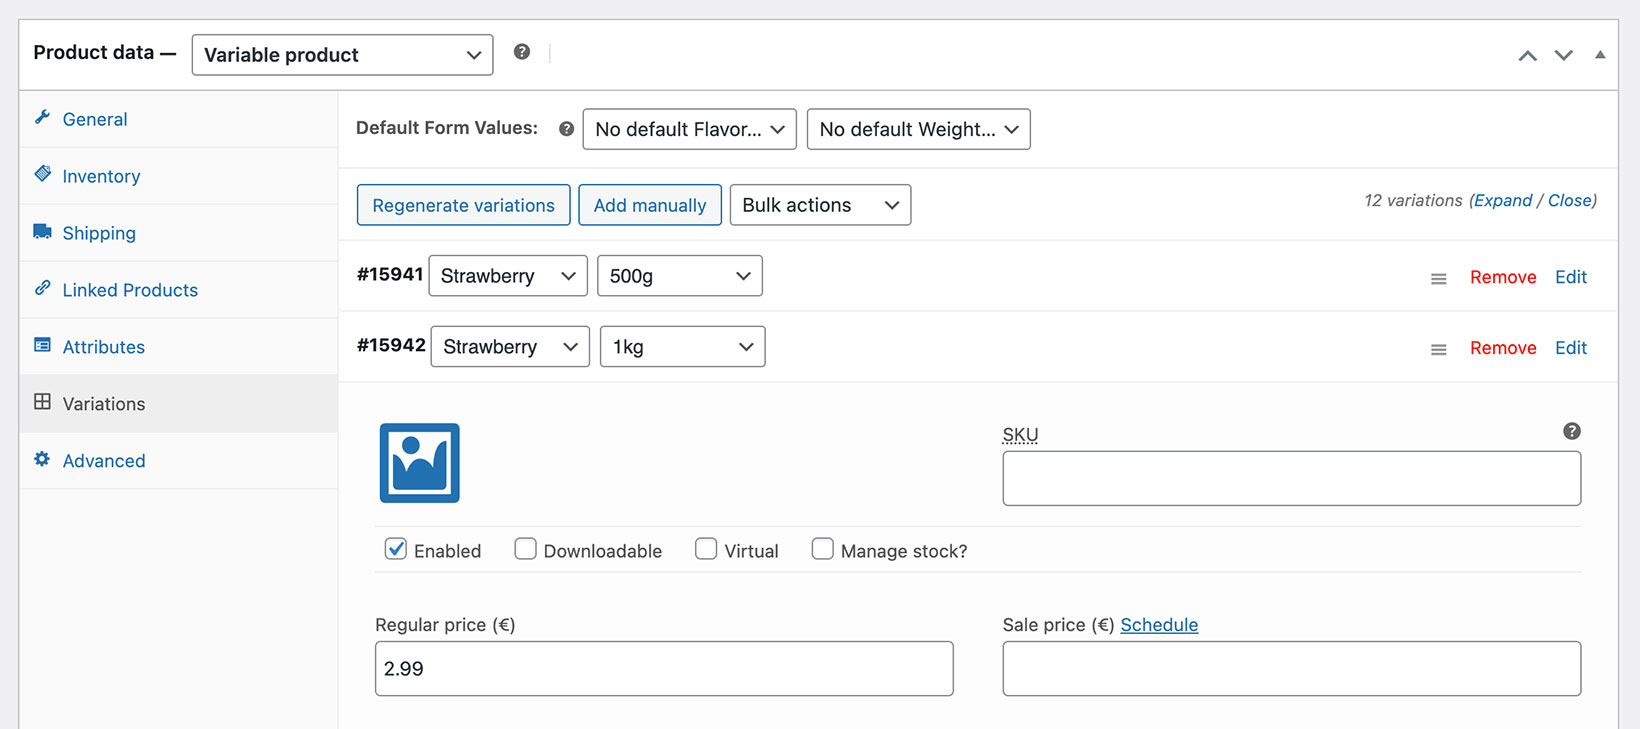The height and width of the screenshot is (729, 1640).
Task: Enable the Manage stock? checkbox
Action: point(822,549)
